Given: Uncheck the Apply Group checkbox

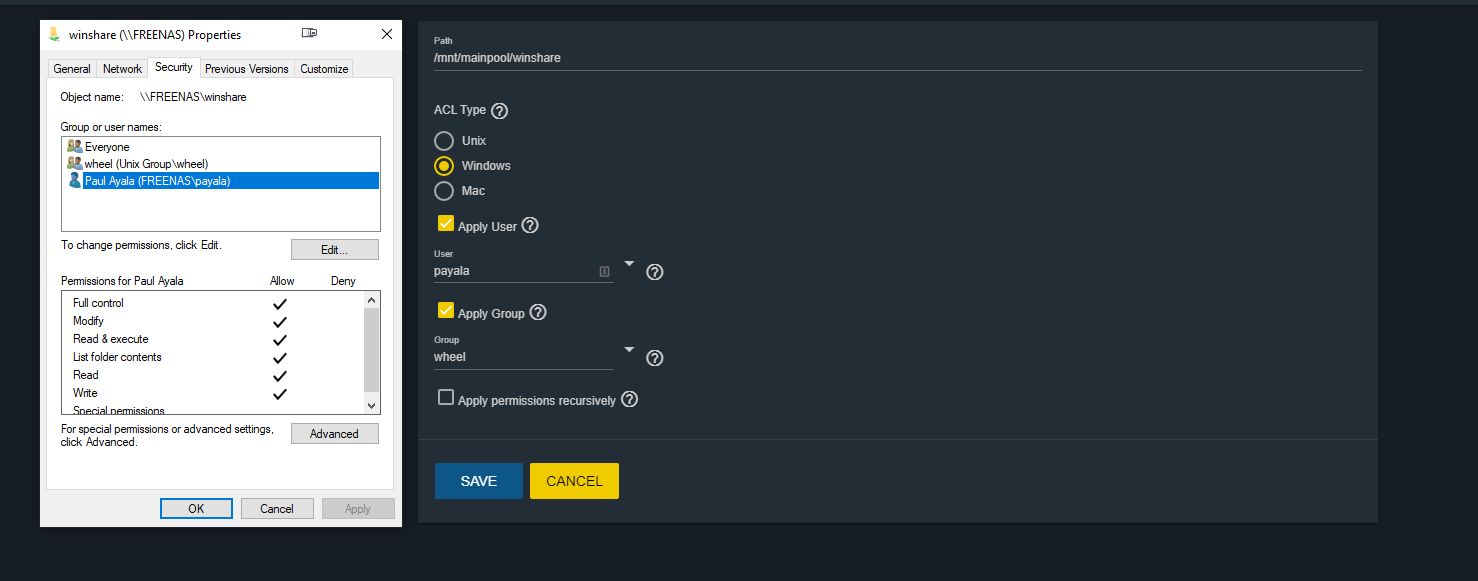Looking at the screenshot, I should pos(446,311).
